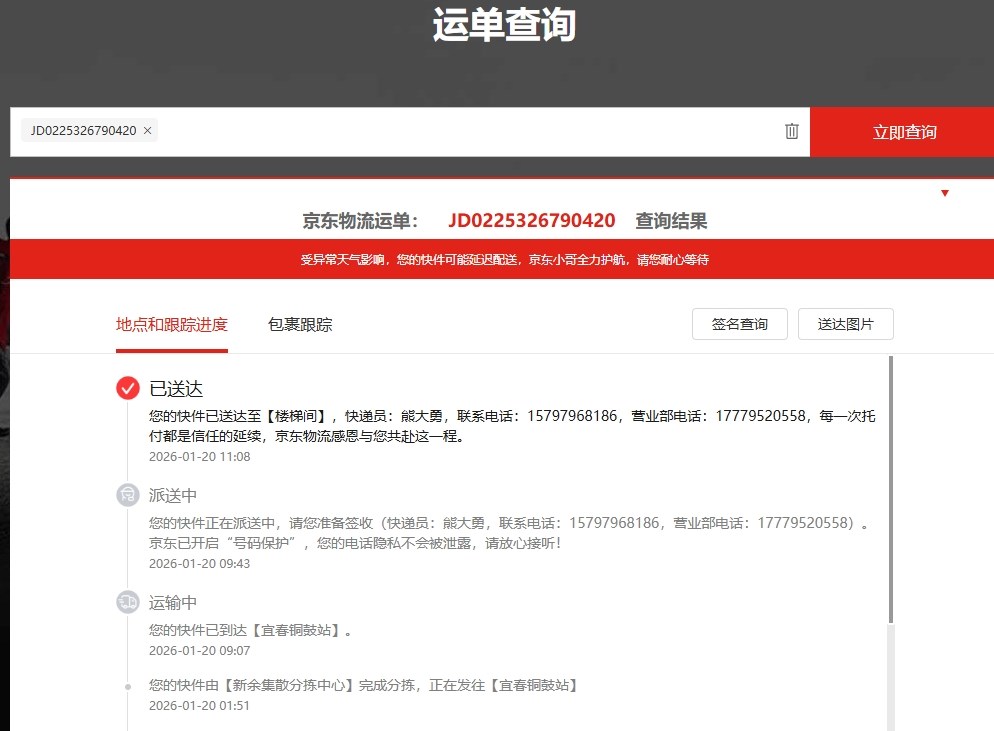This screenshot has height=731, width=994.
Task: Click the 已送达 status heading
Action: (176, 389)
